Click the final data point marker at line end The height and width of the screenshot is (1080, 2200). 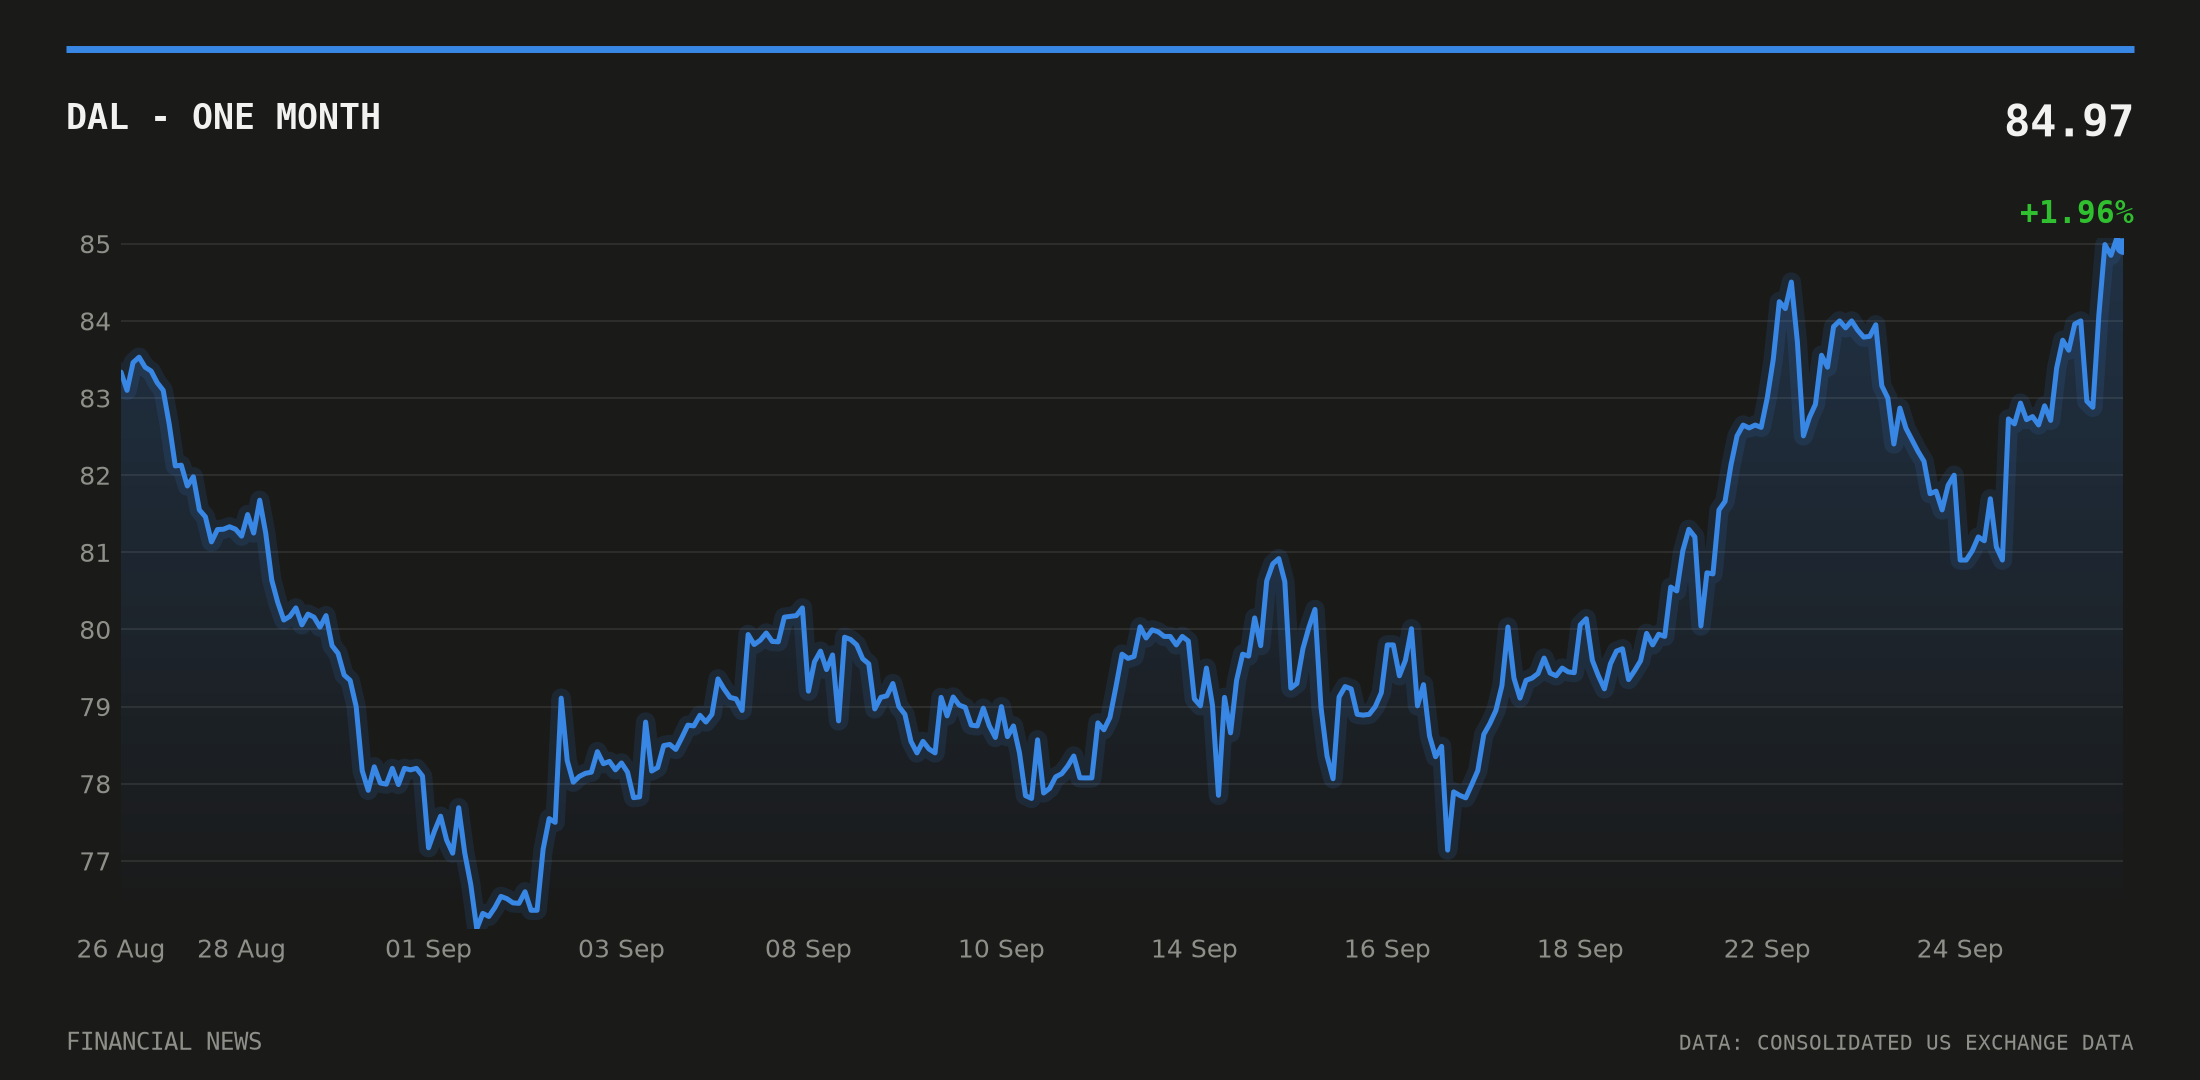pyautogui.click(x=2118, y=246)
